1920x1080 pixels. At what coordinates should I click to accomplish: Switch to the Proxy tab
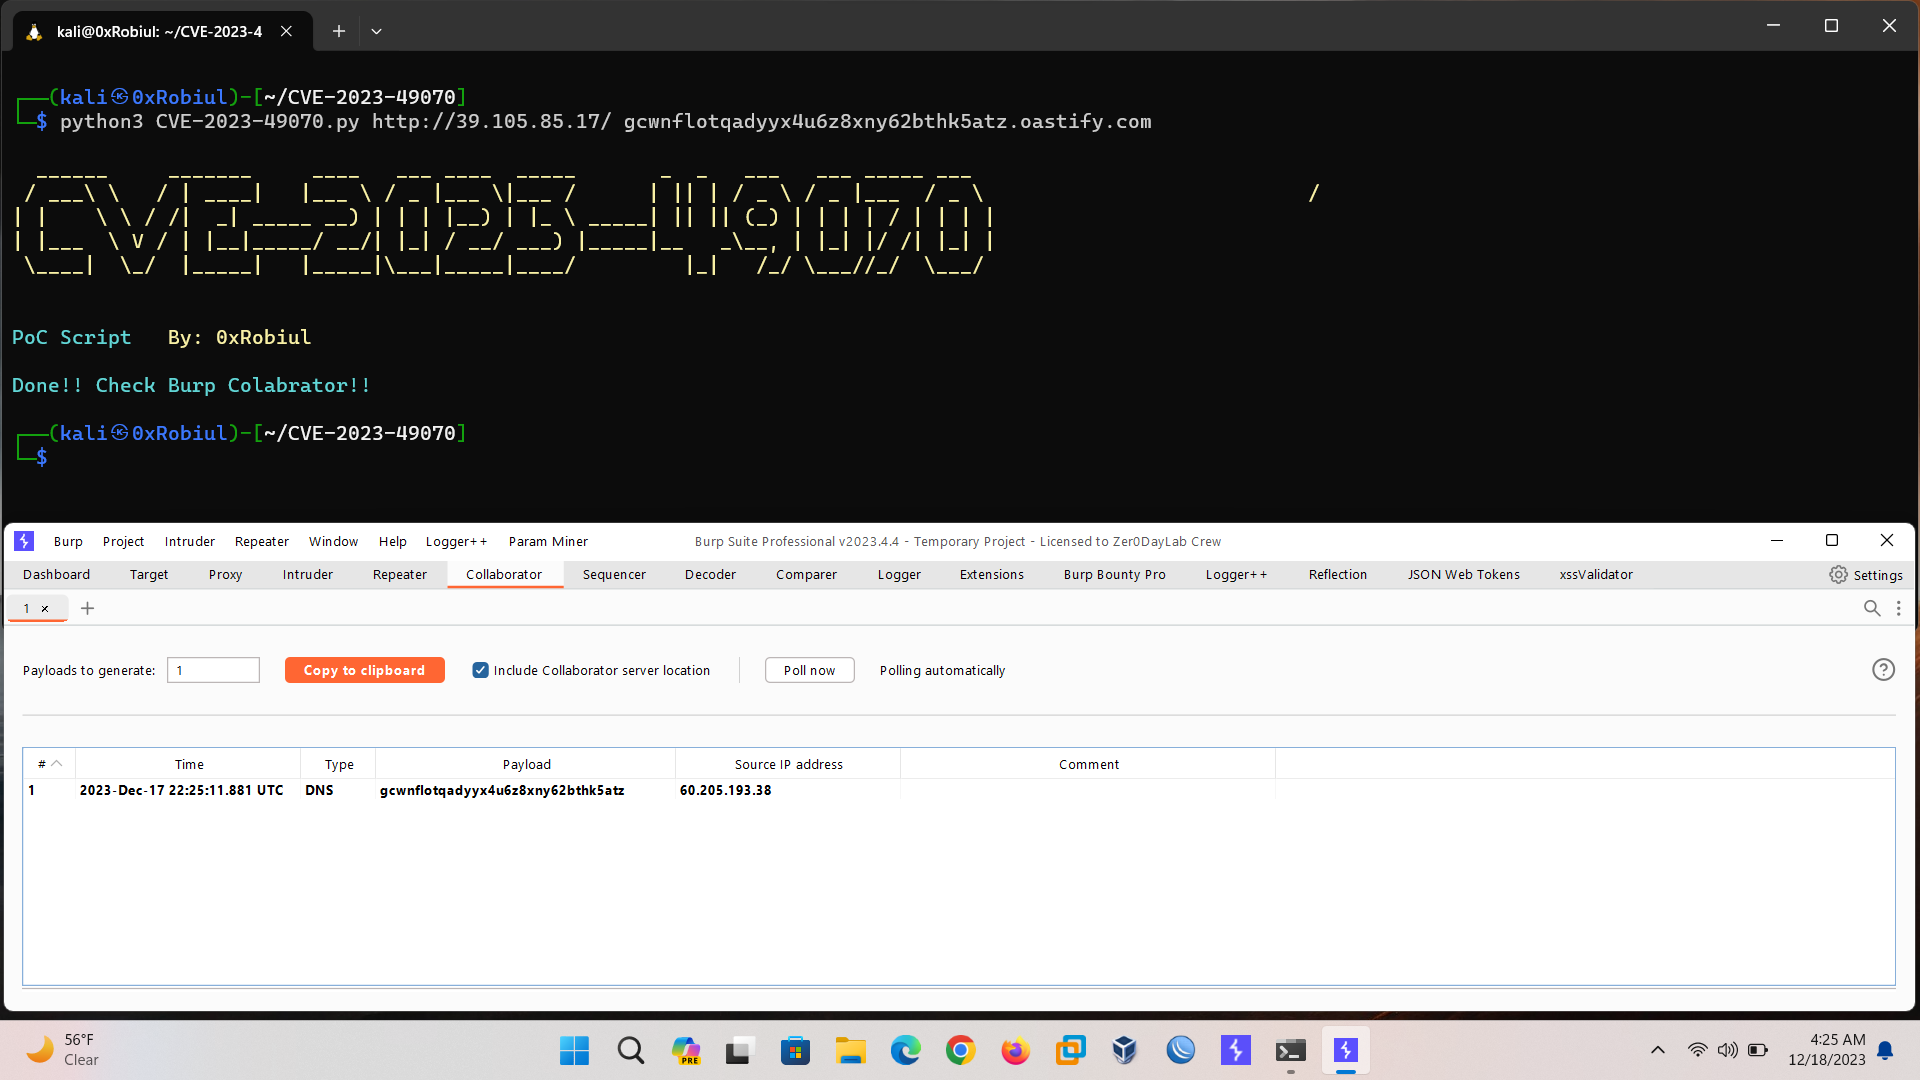[225, 575]
